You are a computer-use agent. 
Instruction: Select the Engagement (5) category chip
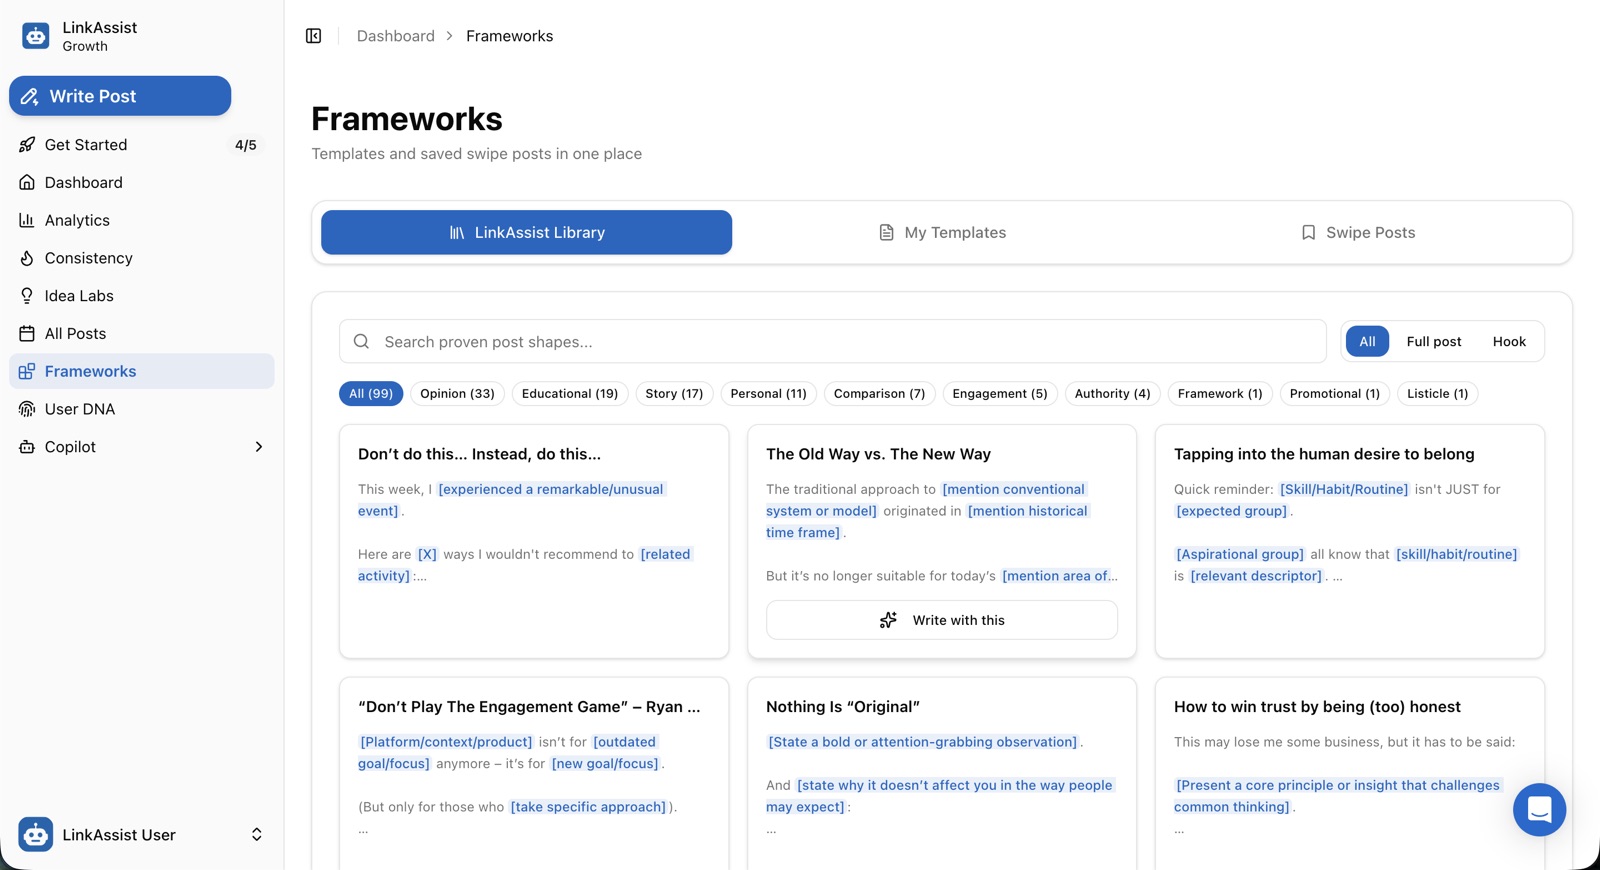tap(1000, 394)
